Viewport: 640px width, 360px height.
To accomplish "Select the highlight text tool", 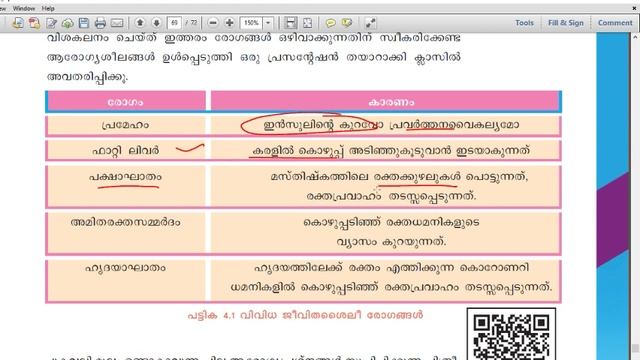I will pos(347,23).
